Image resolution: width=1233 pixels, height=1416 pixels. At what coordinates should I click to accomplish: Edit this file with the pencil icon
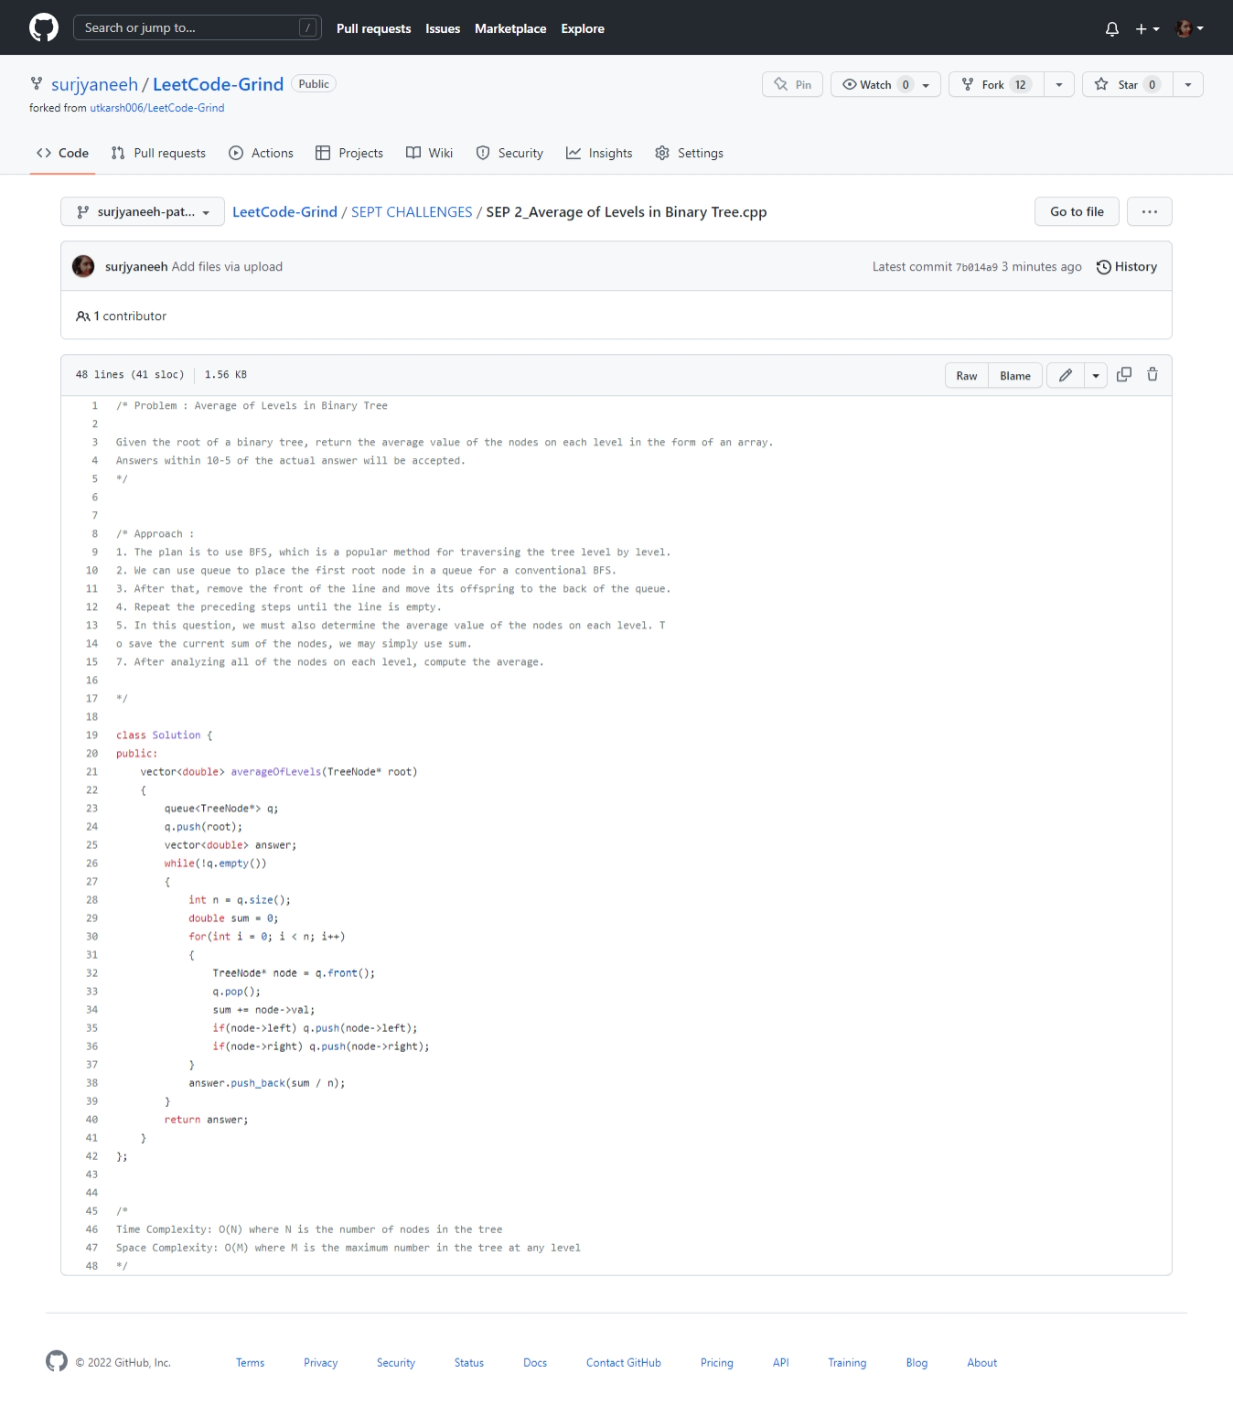(1065, 376)
